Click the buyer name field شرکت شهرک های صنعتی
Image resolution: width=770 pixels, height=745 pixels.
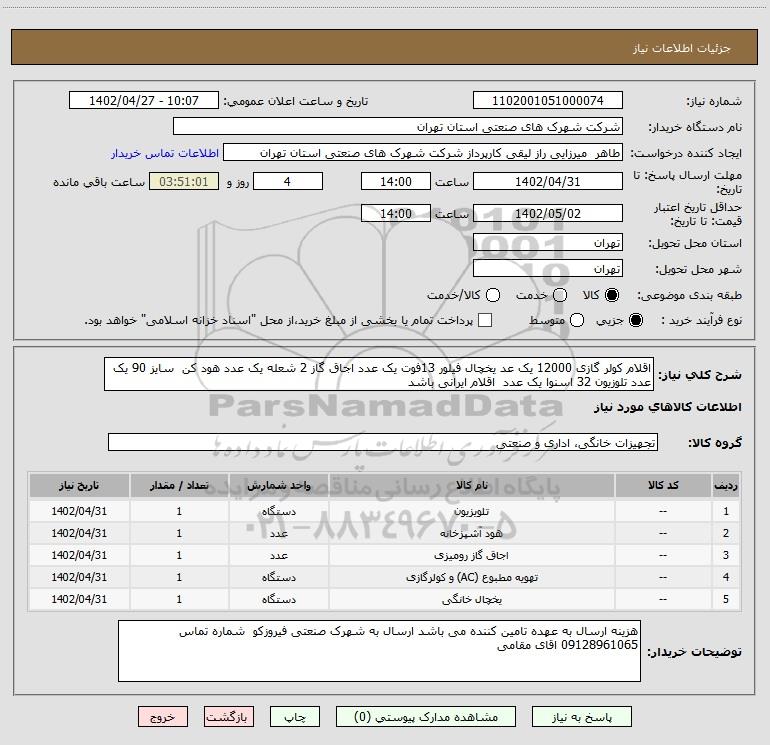398,127
